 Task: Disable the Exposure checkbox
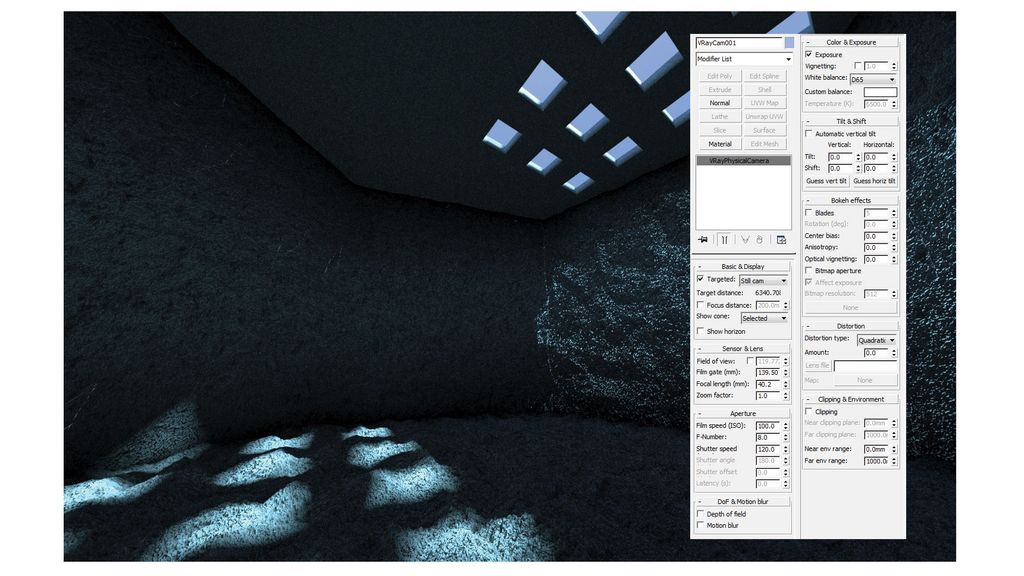[806, 54]
